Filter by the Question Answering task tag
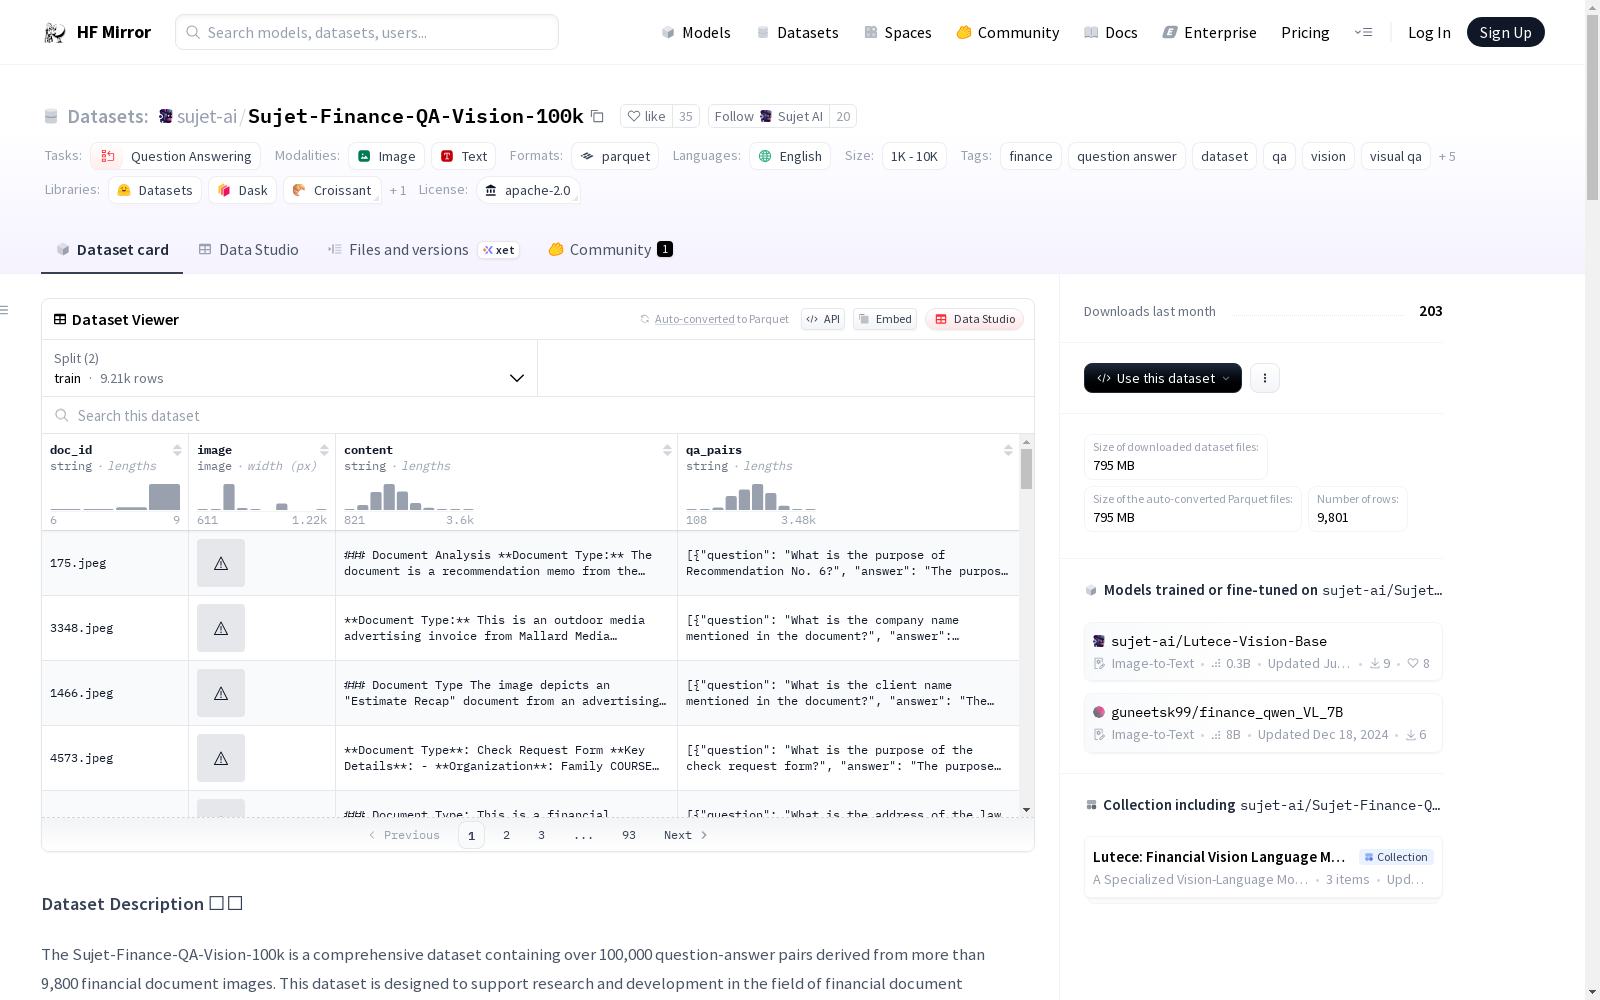 point(176,156)
